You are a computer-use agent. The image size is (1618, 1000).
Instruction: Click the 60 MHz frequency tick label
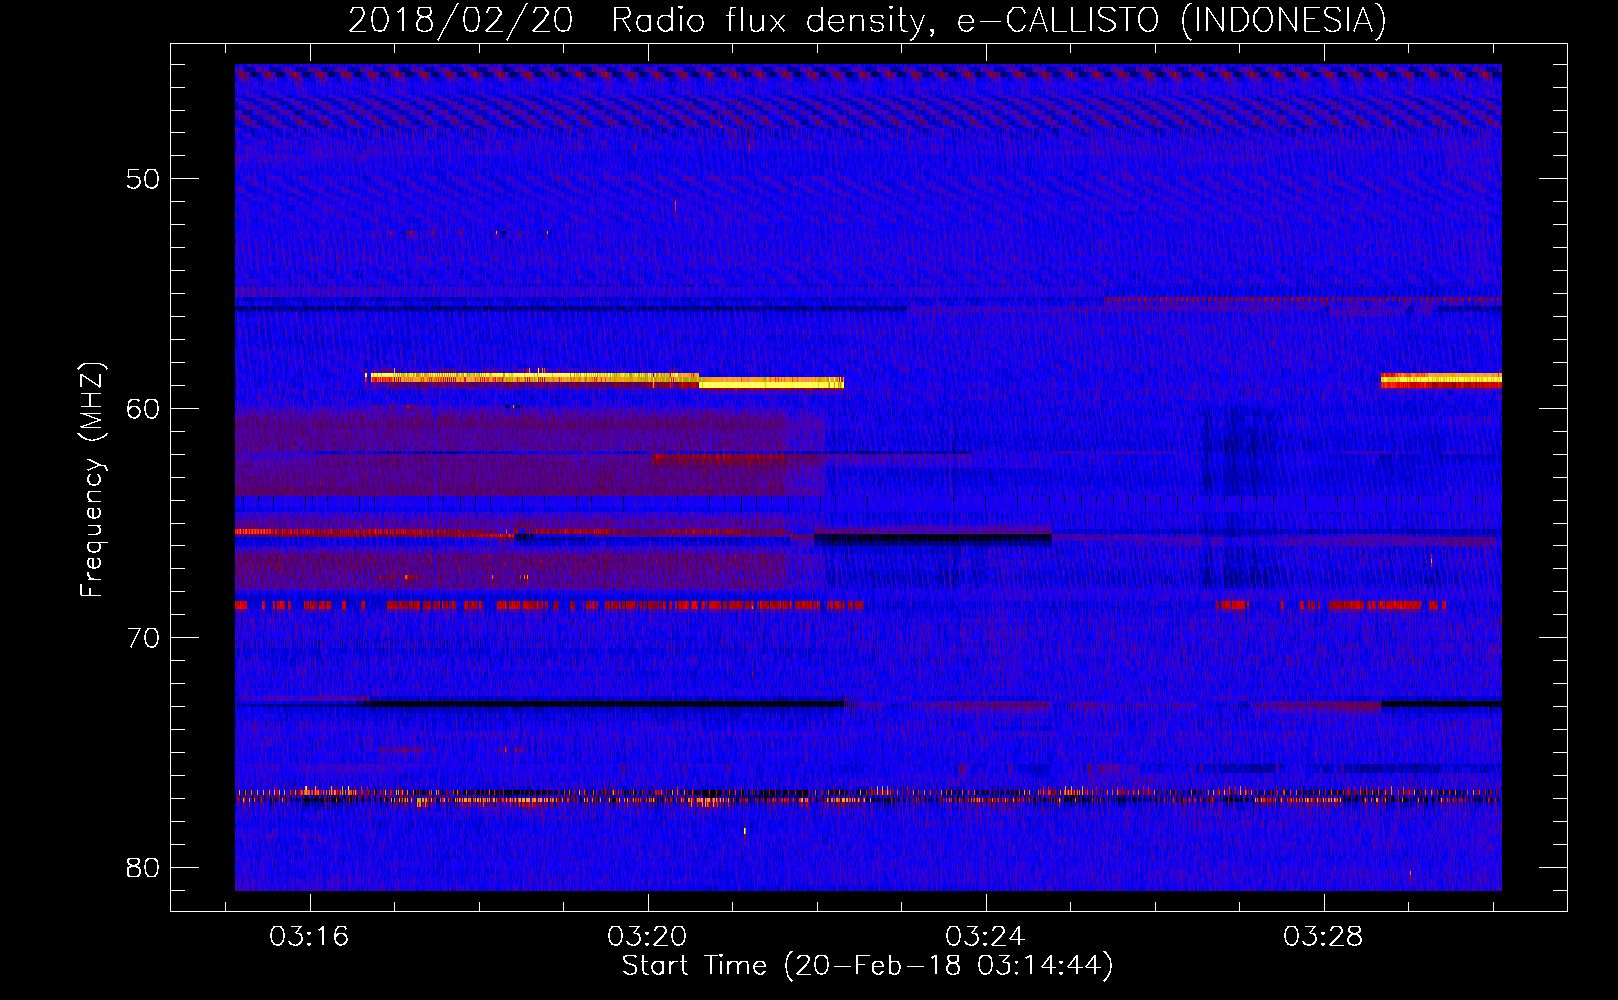click(142, 408)
